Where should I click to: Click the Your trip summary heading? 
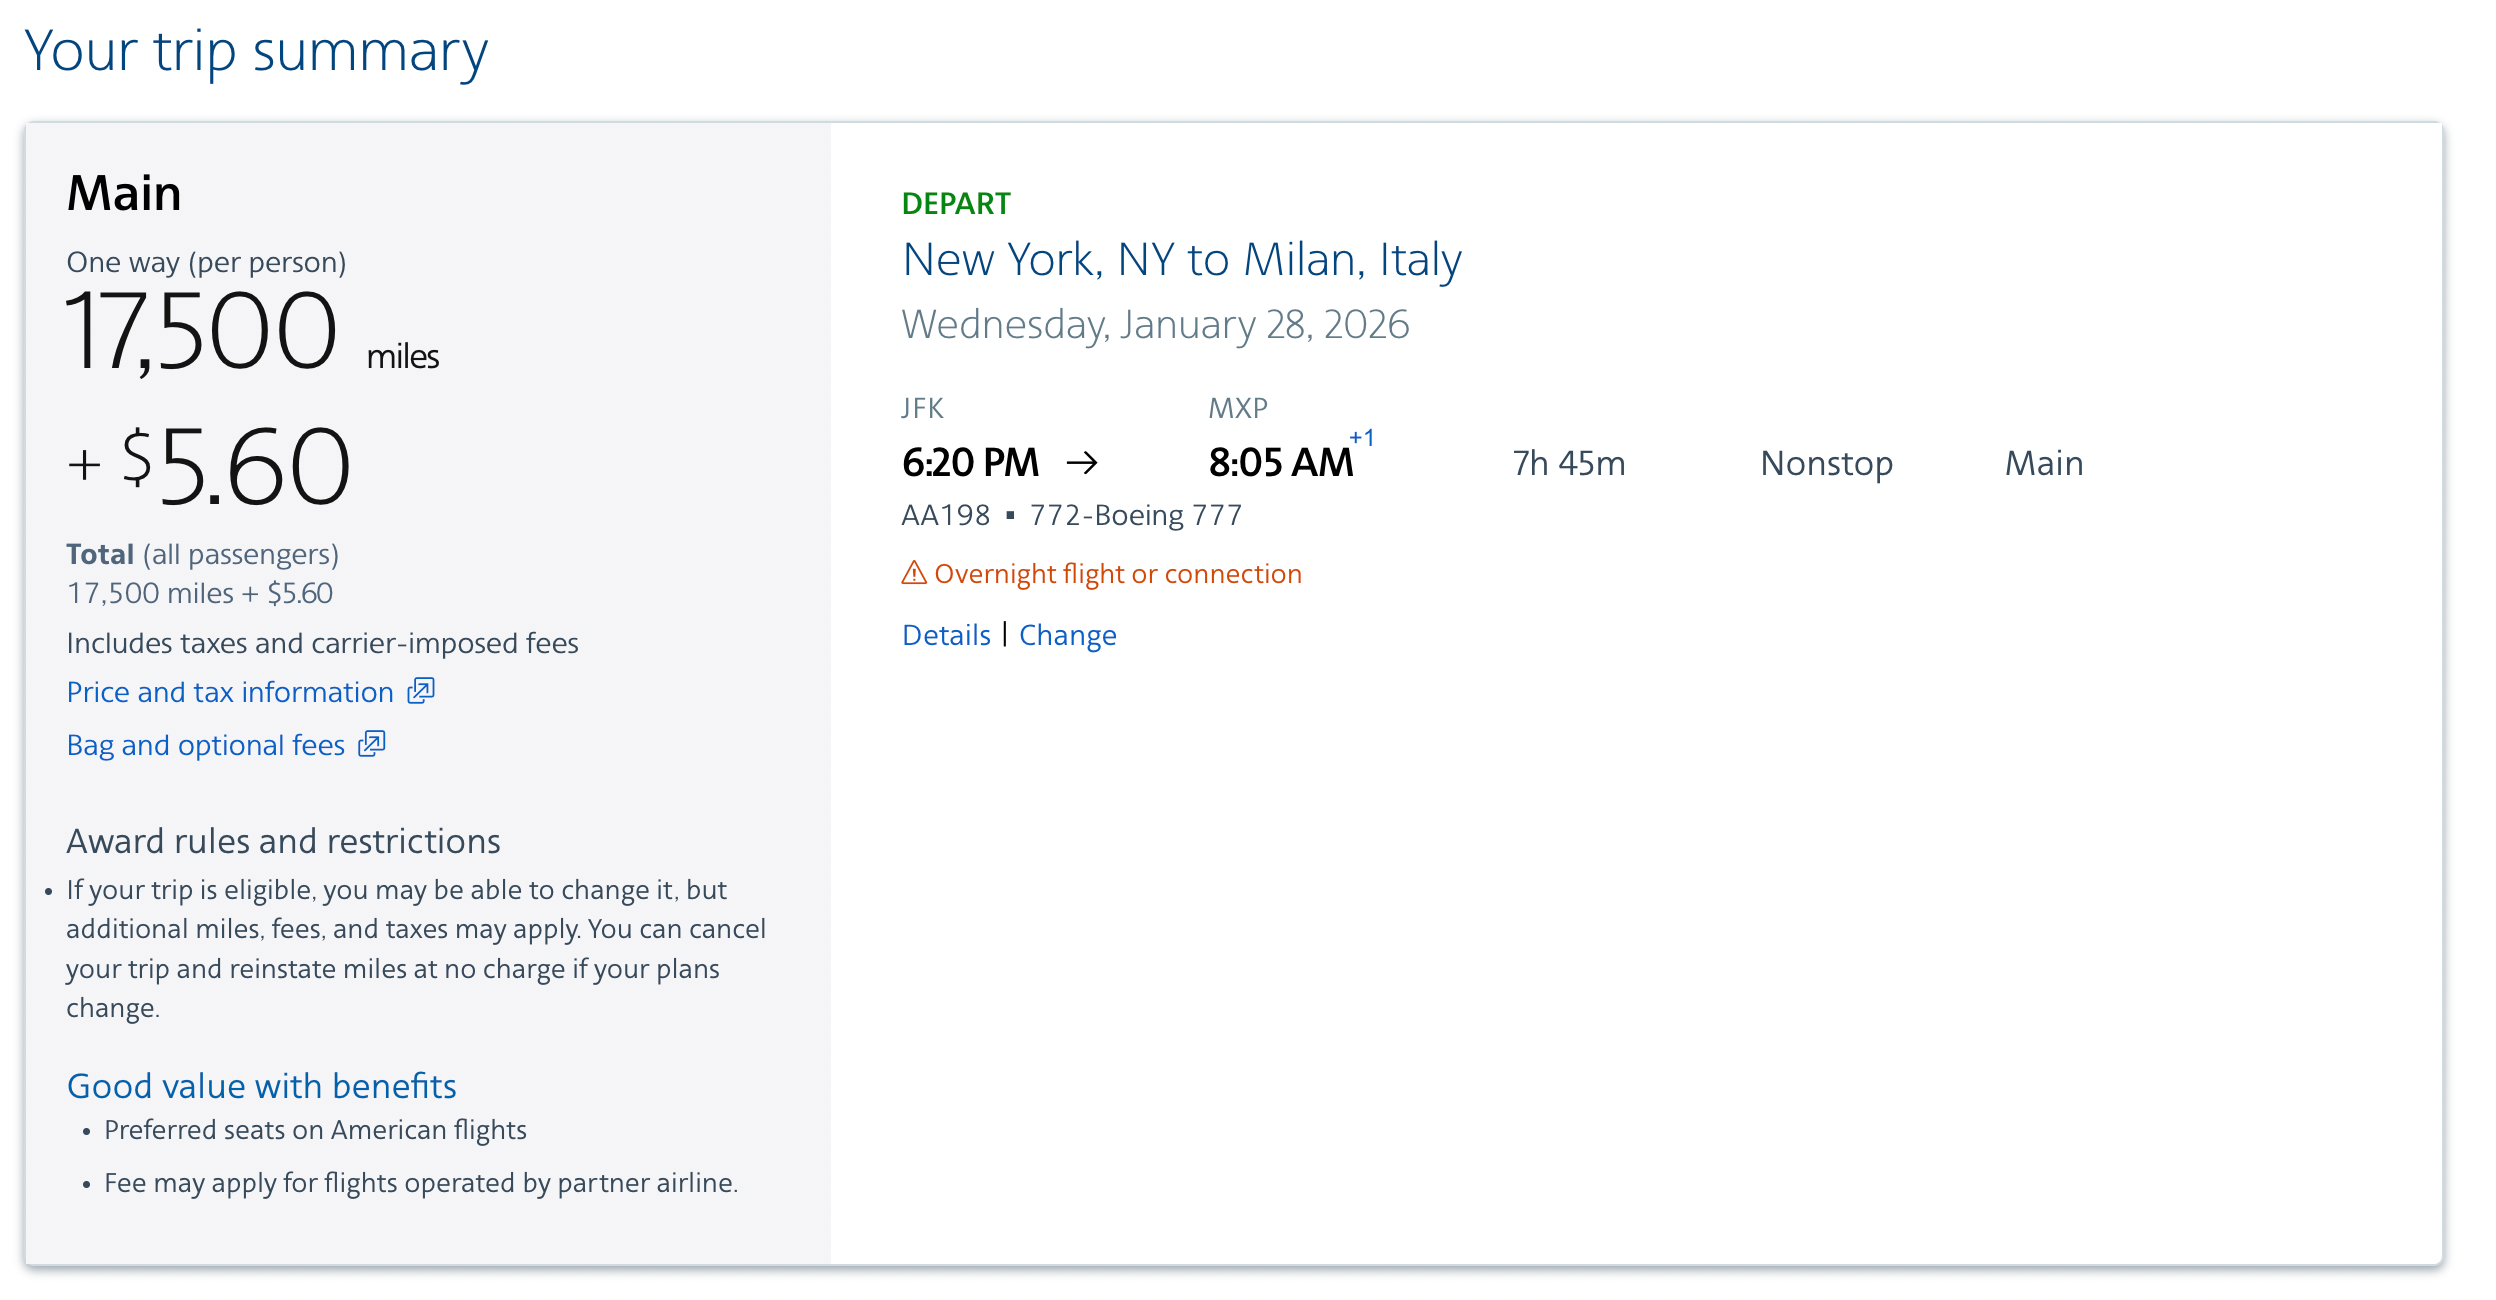coord(256,52)
